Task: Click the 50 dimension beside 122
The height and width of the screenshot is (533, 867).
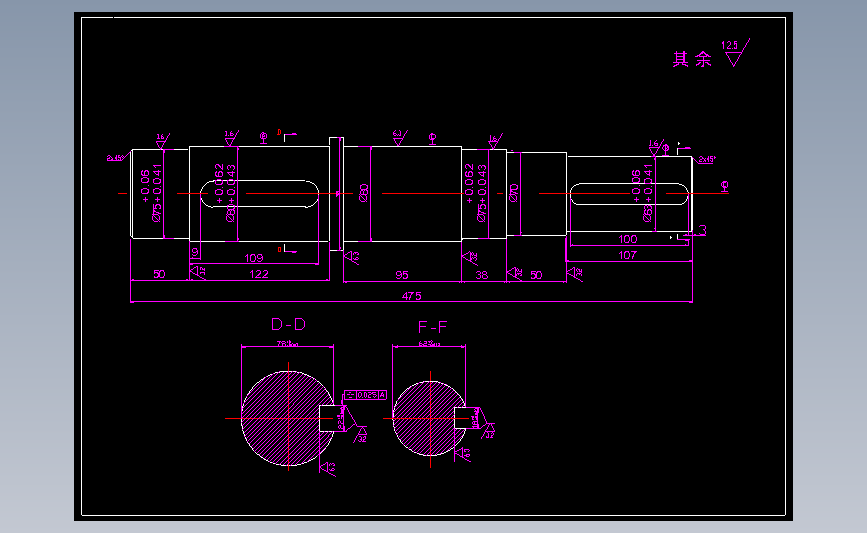Action: coord(159,274)
